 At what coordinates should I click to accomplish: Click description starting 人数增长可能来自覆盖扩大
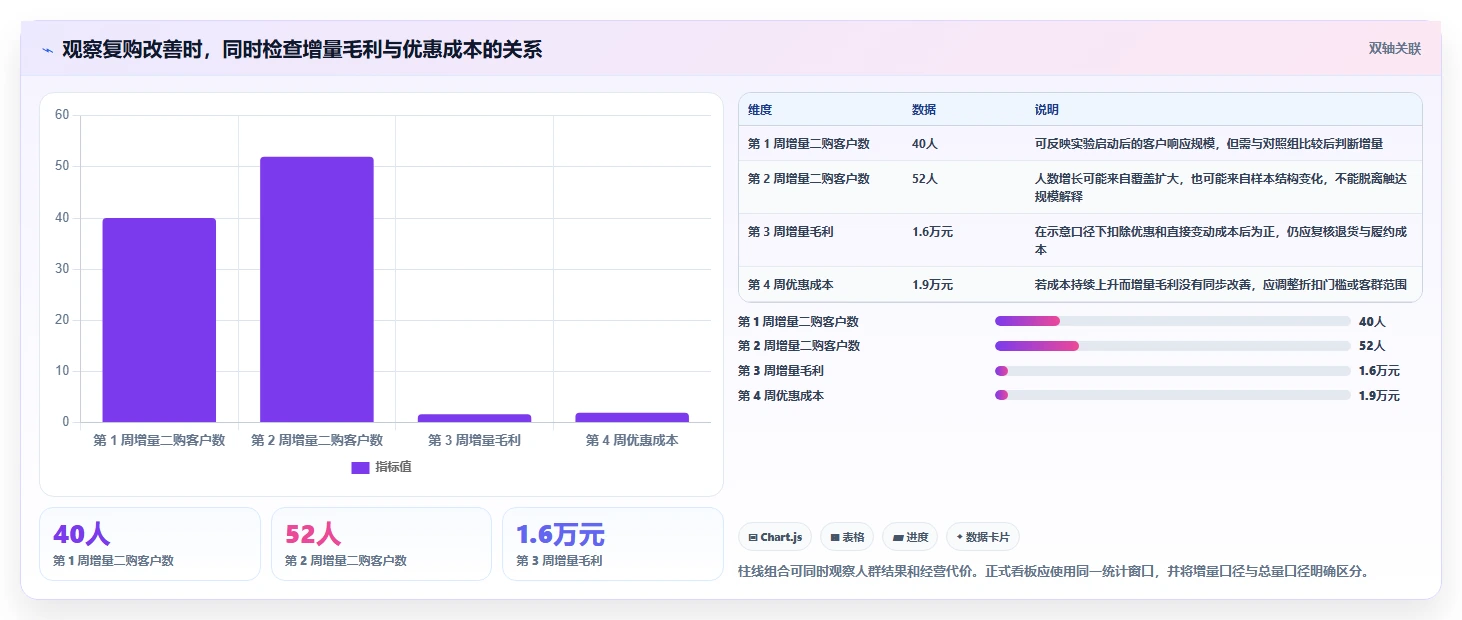coord(1221,188)
